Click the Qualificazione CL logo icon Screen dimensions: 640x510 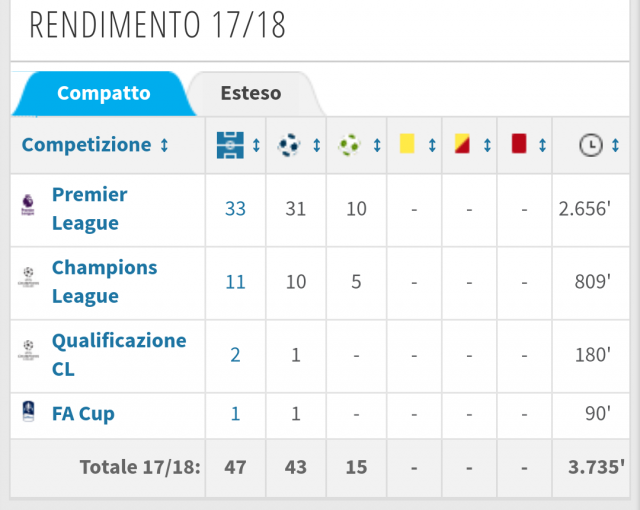pyautogui.click(x=27, y=355)
